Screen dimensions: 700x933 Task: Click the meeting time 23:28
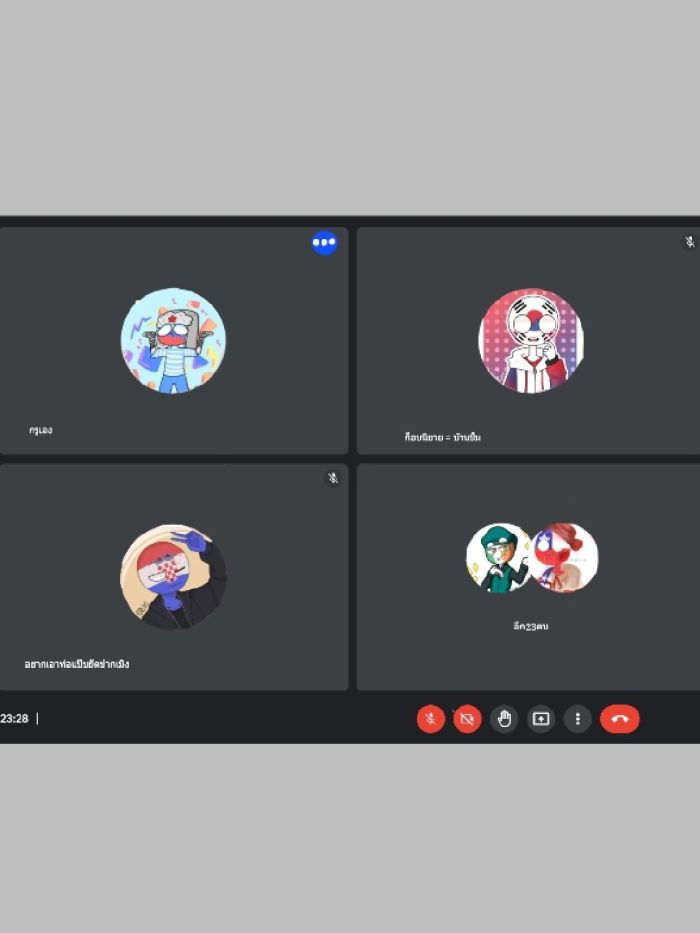click(x=14, y=719)
